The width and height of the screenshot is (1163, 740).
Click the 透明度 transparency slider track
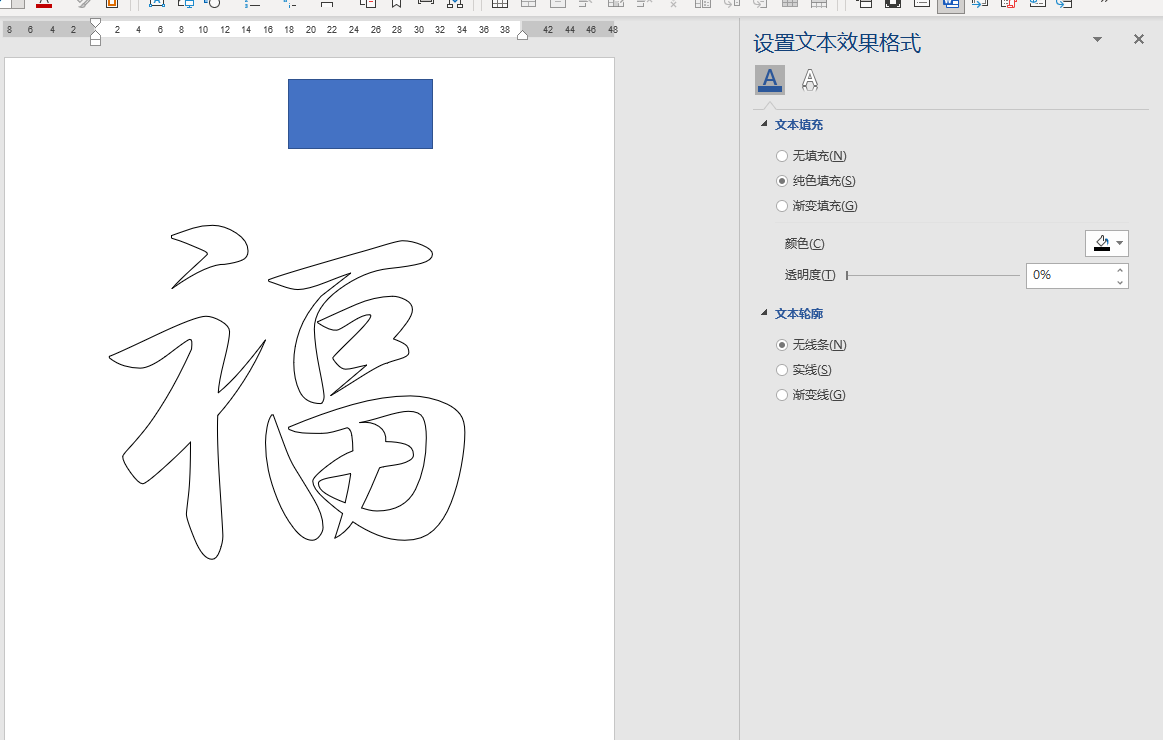click(x=933, y=275)
